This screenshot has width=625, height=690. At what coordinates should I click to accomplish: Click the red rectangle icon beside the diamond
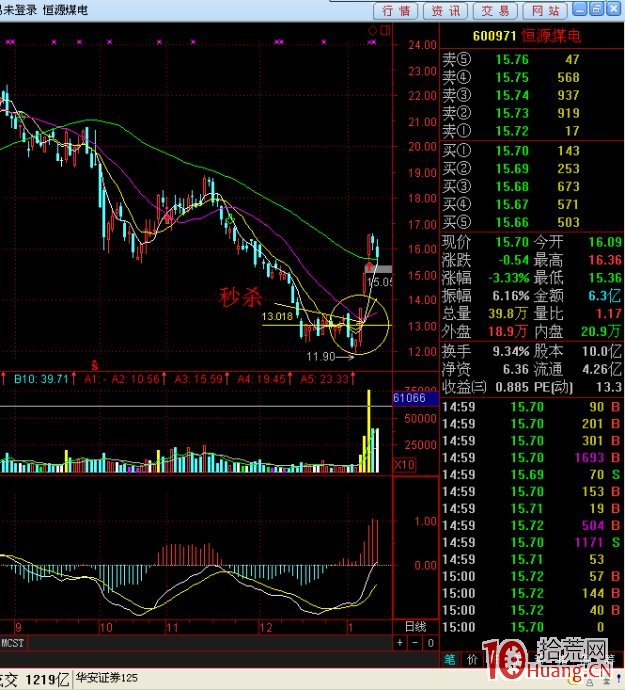386,30
